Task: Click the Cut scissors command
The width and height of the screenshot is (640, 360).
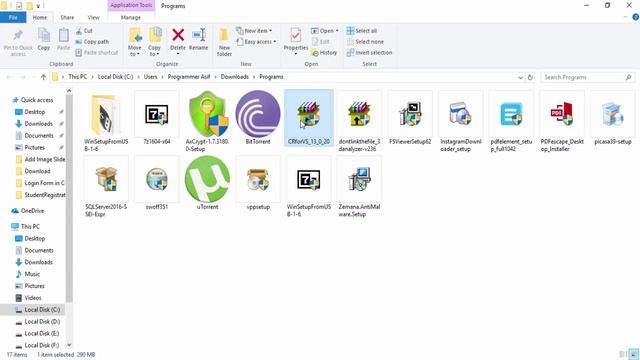Action: point(84,31)
